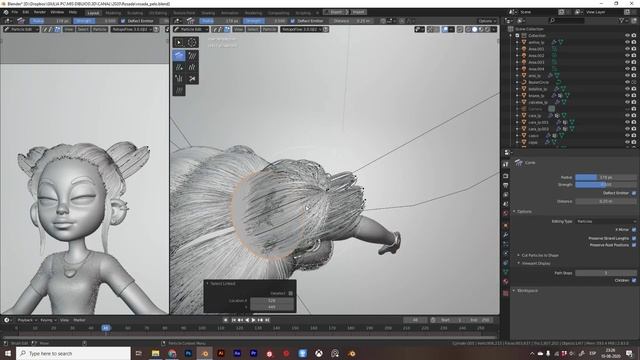Screen dimensions: 640x360
Task: Toggle the X Mirror checkbox
Action: pyautogui.click(x=634, y=230)
